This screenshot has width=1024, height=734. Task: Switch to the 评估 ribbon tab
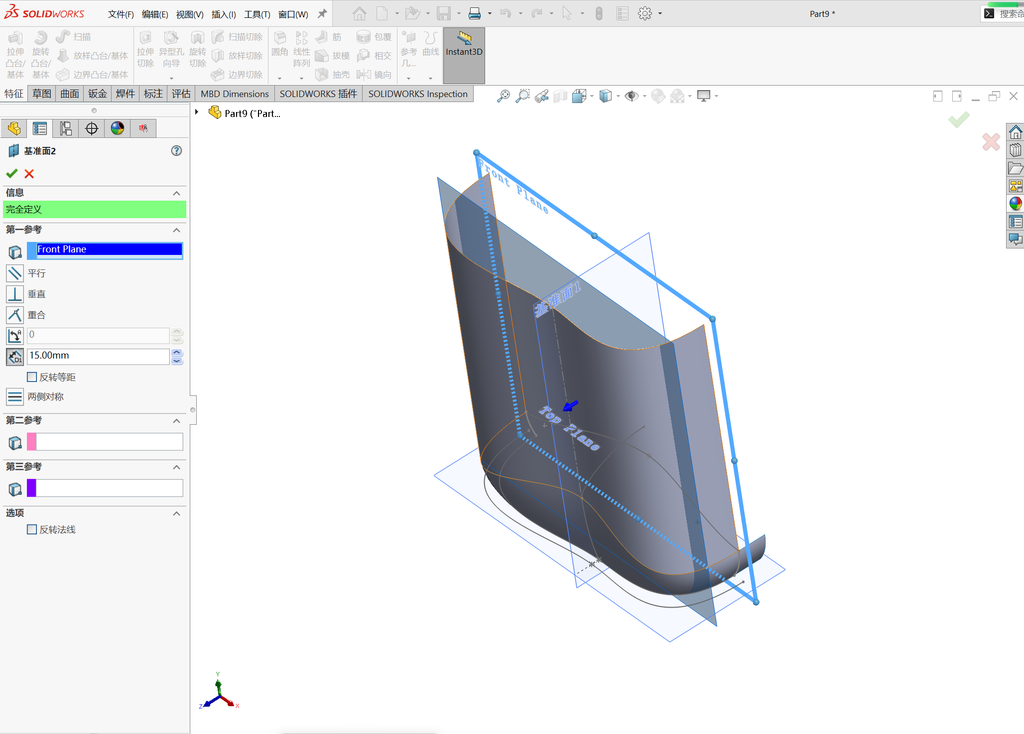pyautogui.click(x=181, y=94)
